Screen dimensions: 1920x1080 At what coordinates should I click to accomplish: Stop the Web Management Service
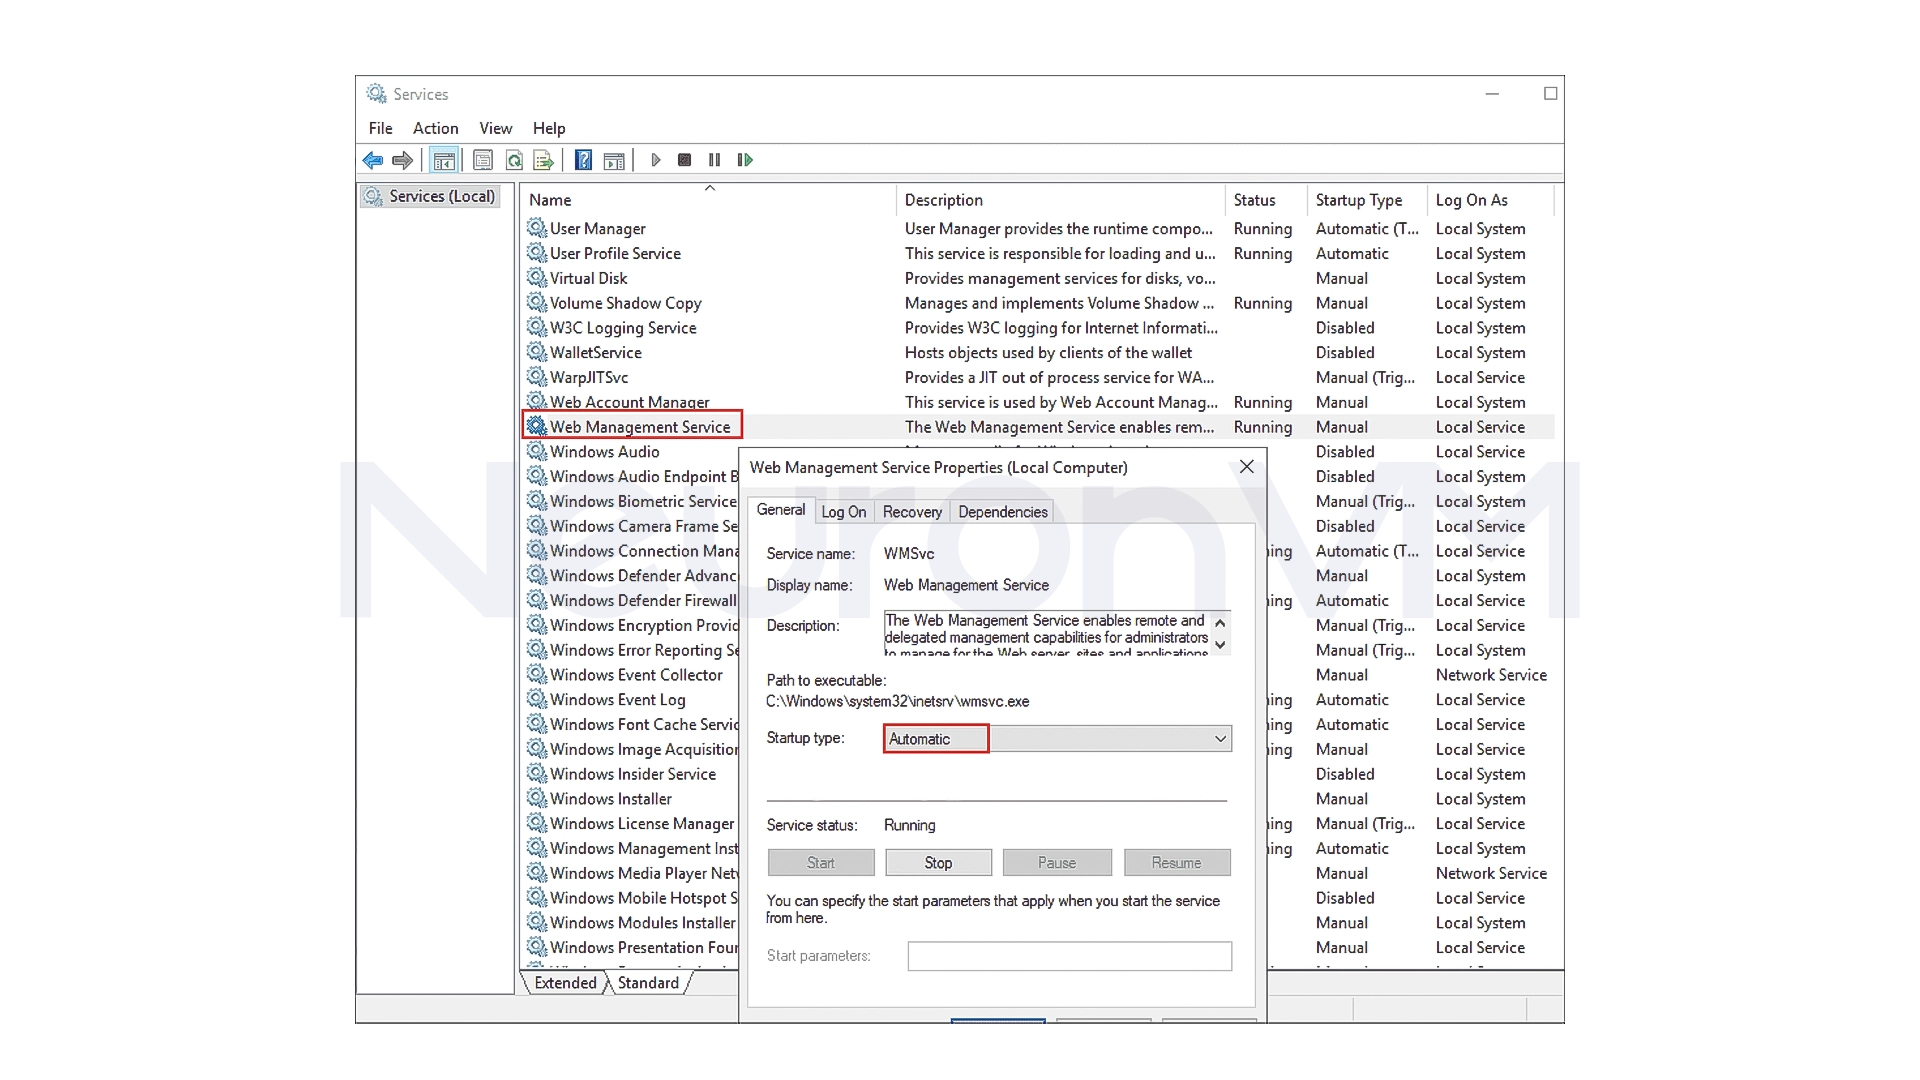coord(938,862)
